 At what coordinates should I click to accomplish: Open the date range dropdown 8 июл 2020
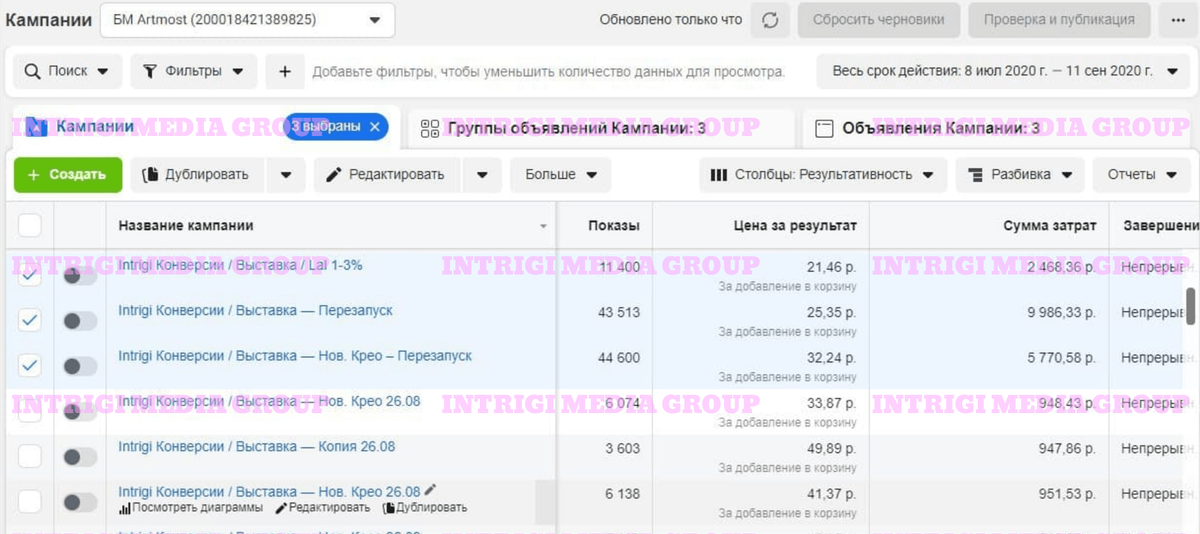[x=1004, y=71]
